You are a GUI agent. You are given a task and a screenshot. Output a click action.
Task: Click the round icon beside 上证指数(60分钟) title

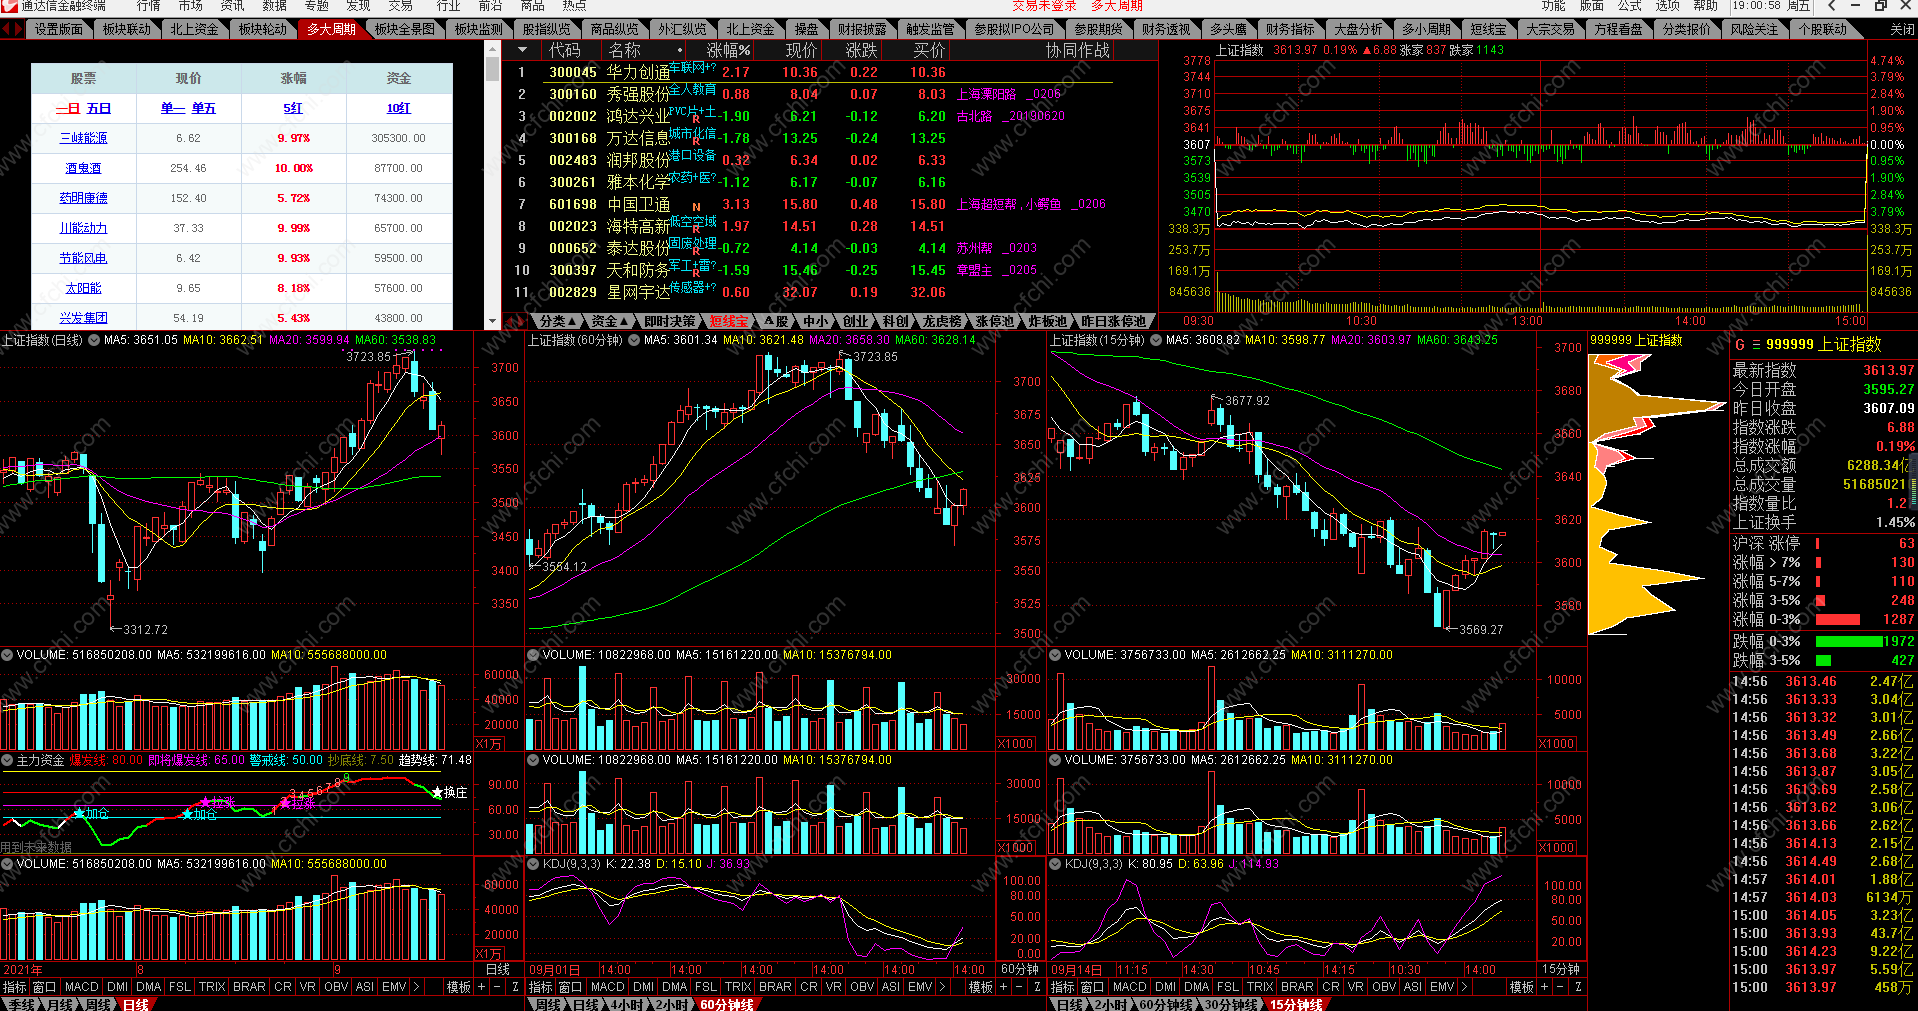[634, 340]
